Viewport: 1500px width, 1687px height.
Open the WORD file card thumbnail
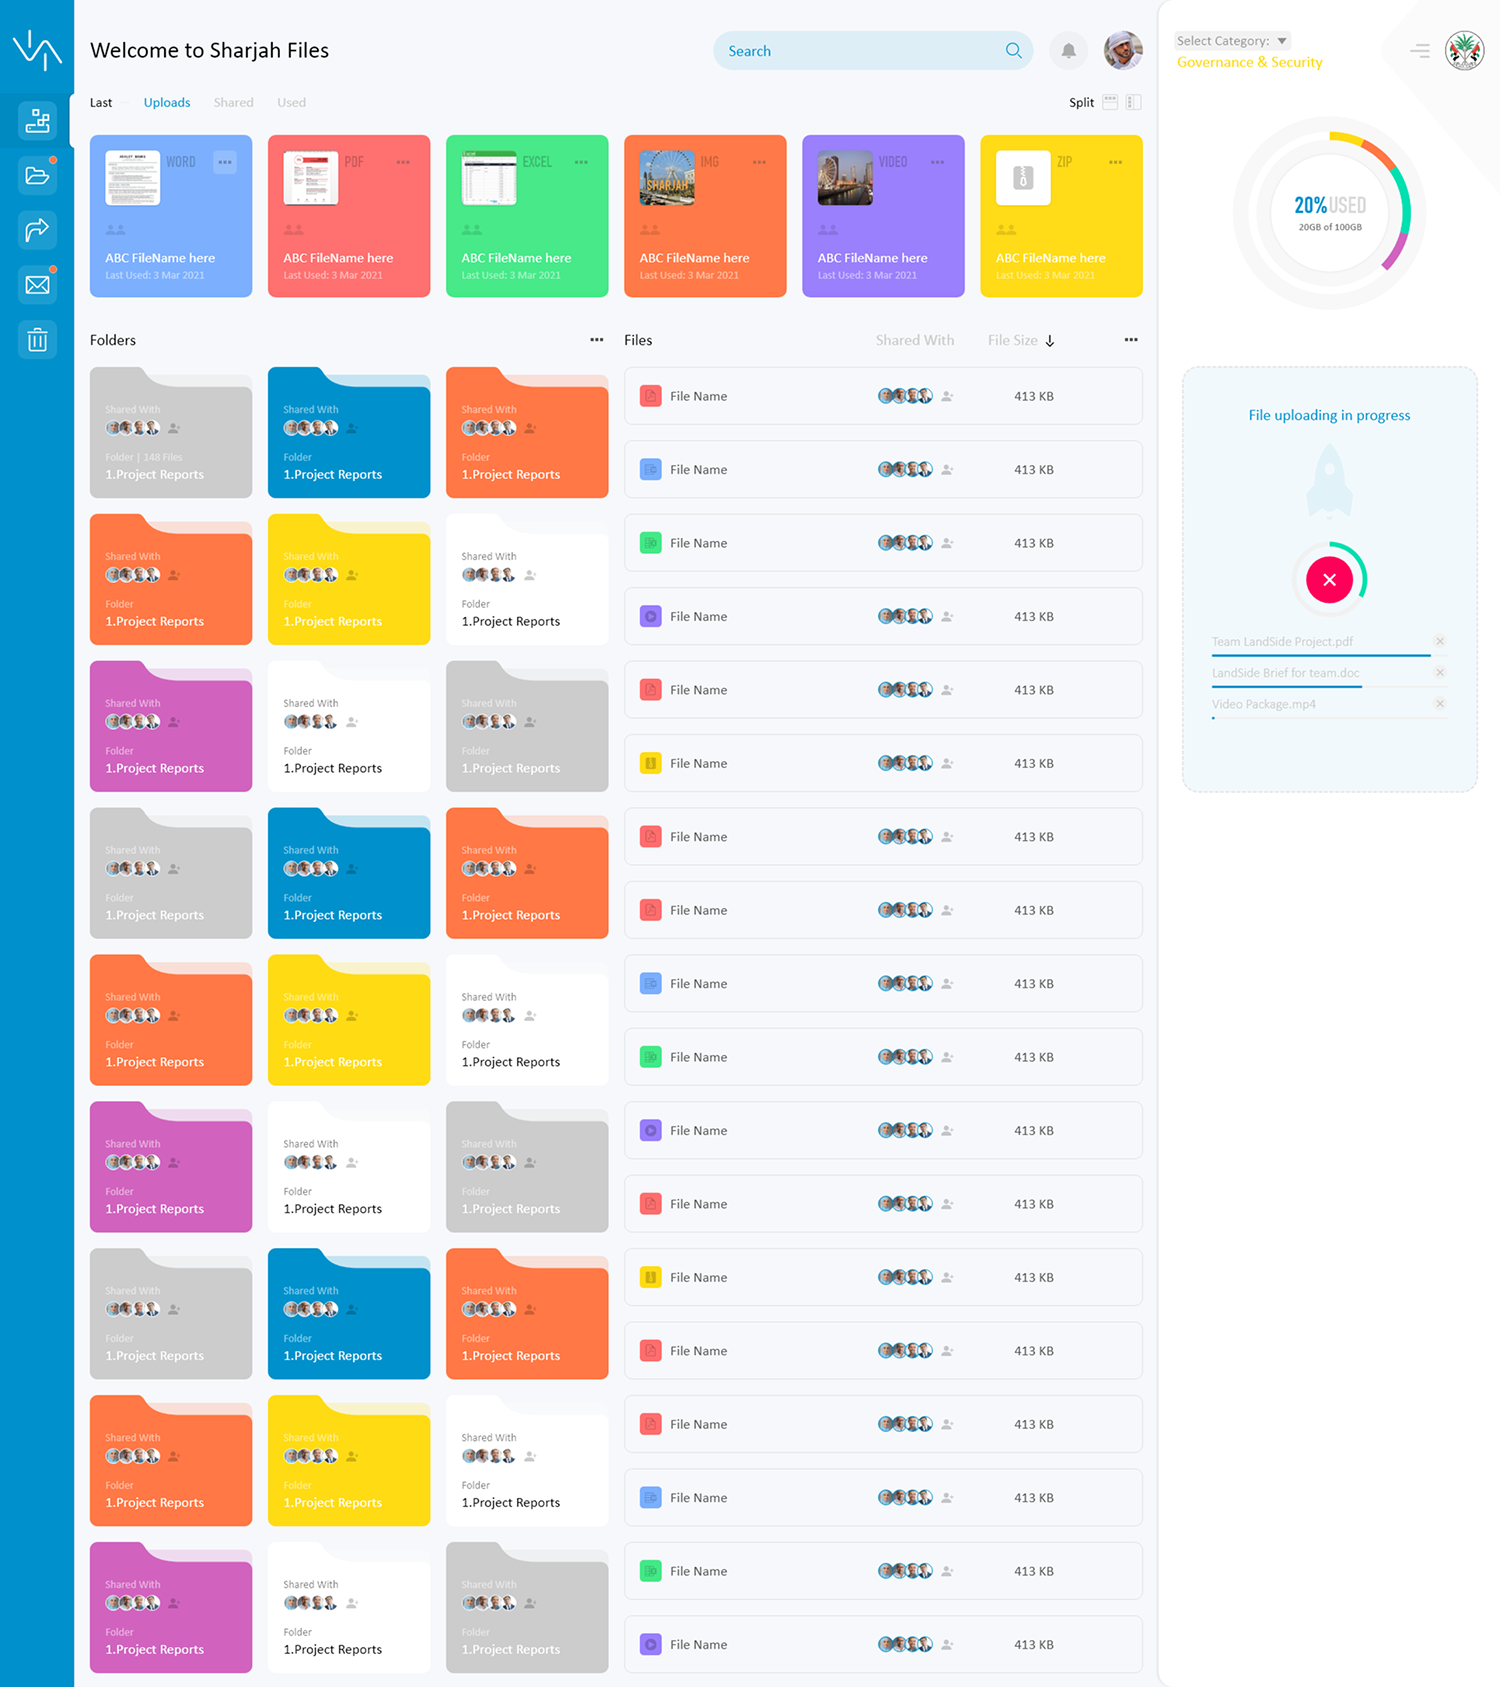click(133, 178)
